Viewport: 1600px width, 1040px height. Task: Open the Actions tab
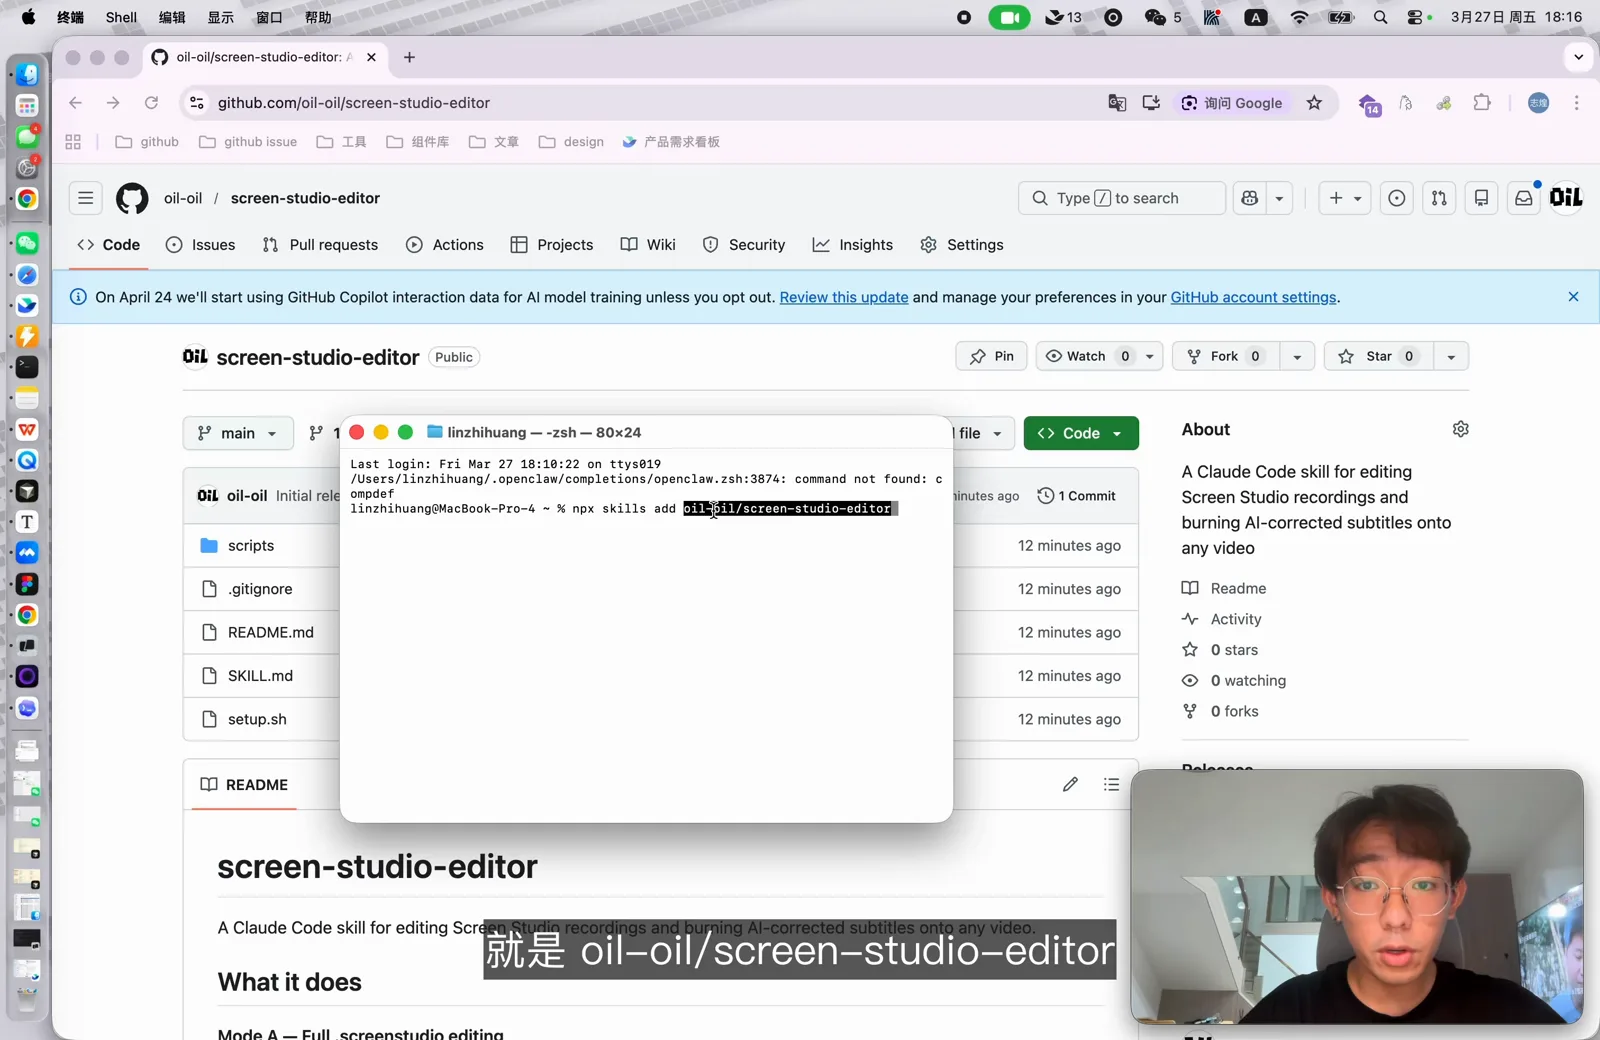coord(445,245)
